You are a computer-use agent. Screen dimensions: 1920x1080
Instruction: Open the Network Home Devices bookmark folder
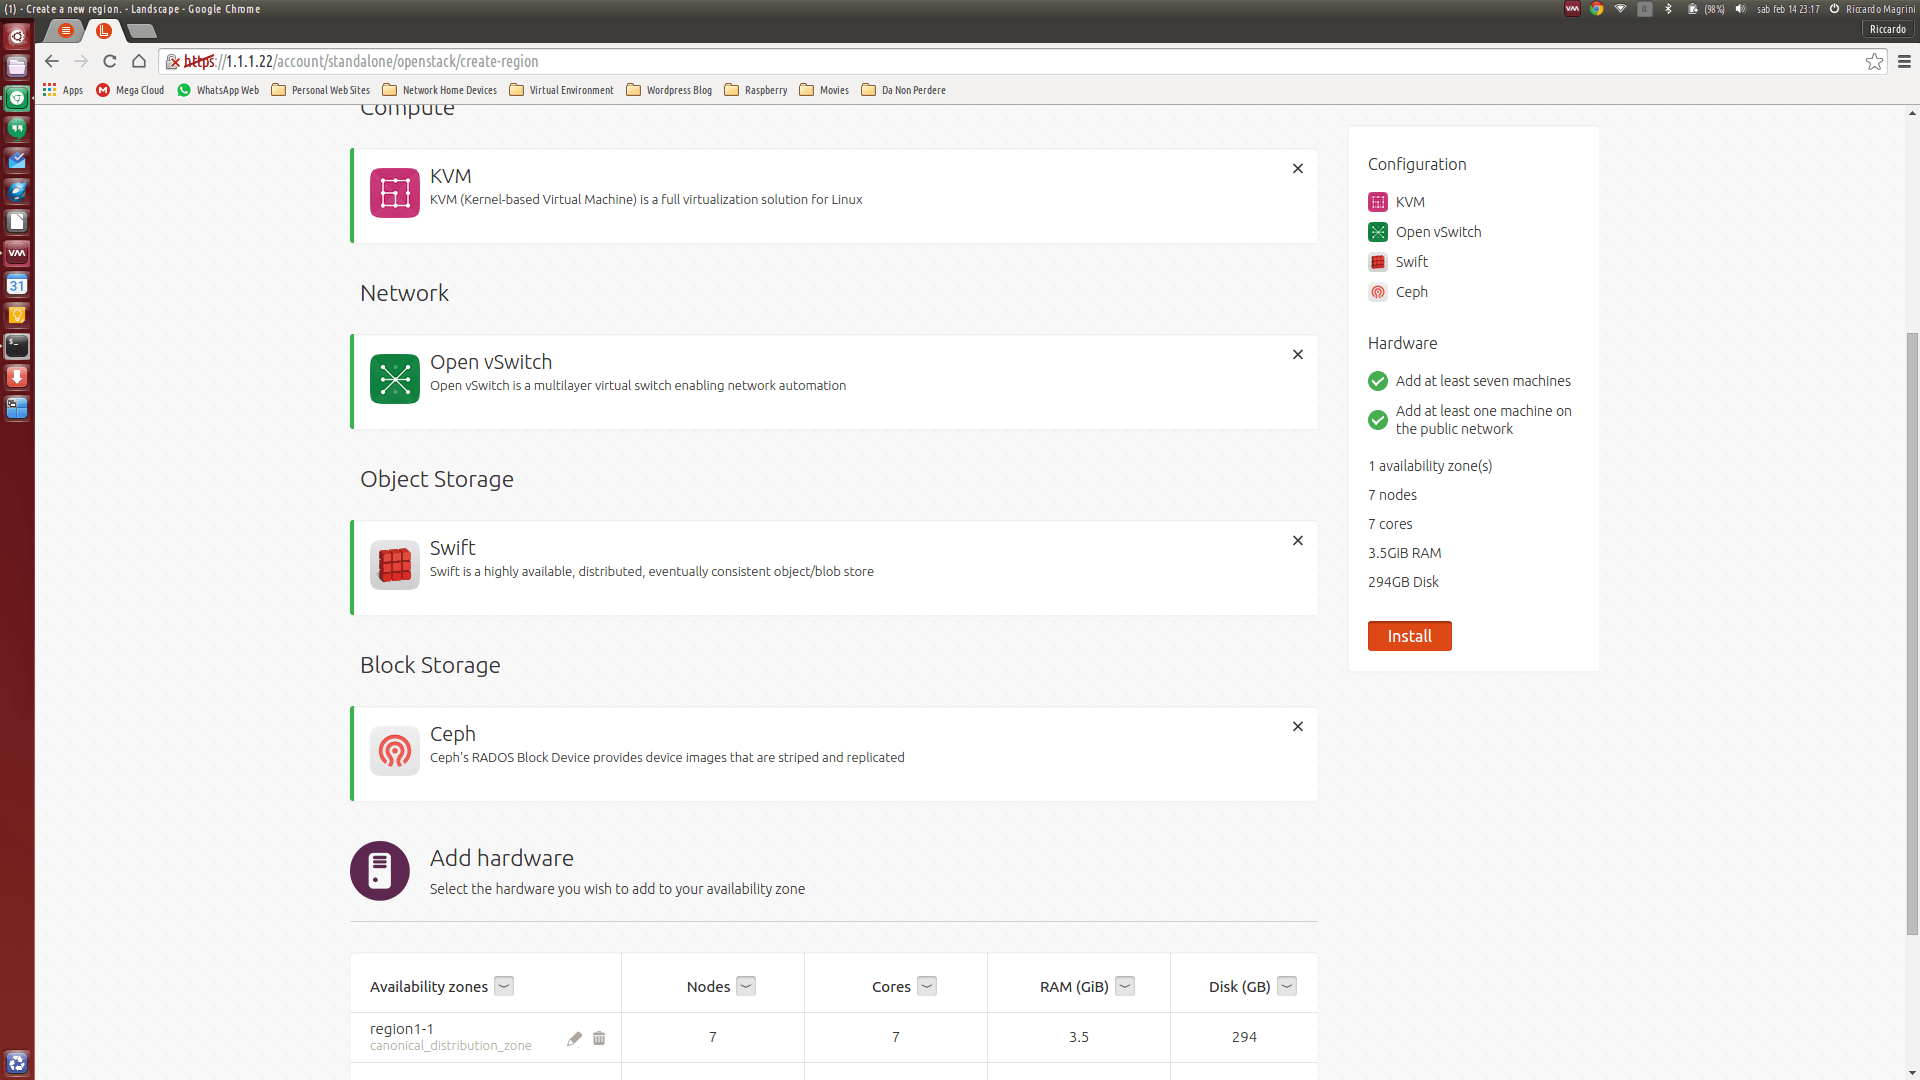click(439, 90)
